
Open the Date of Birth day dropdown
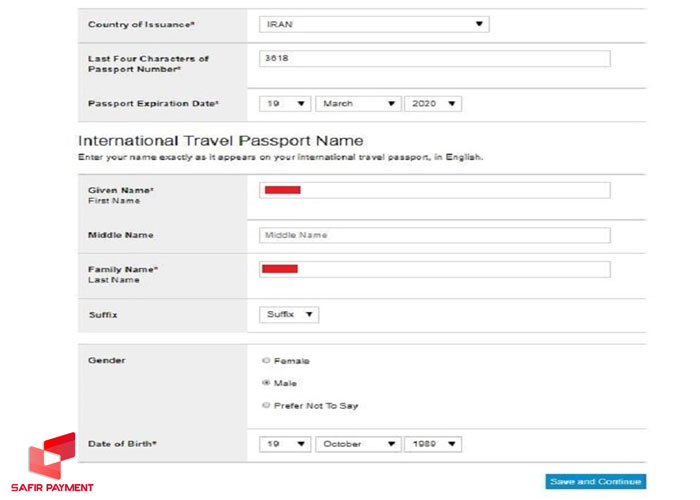coord(285,444)
